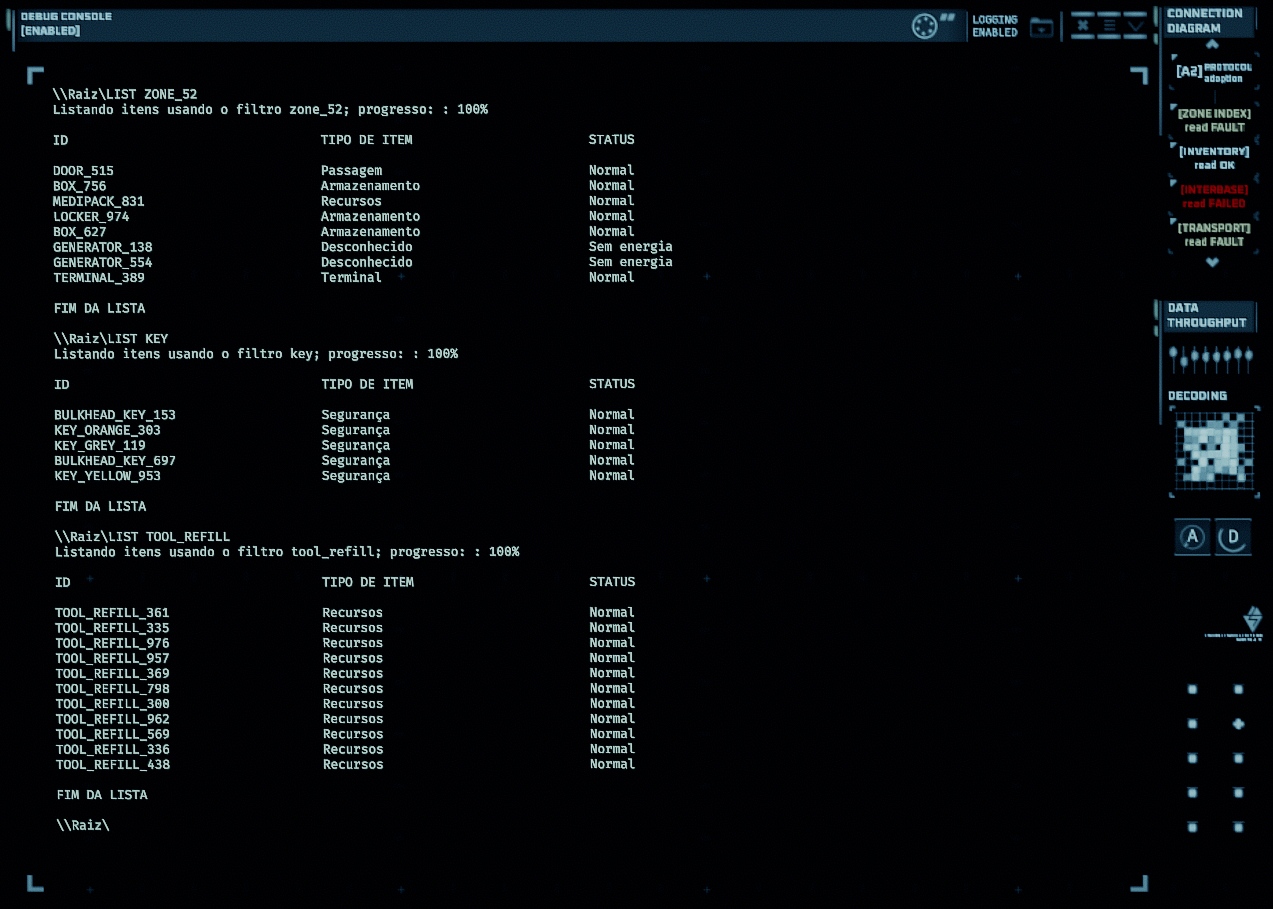1273x909 pixels.
Task: Expand connection list with bottom down chevron
Action: pos(1212,262)
